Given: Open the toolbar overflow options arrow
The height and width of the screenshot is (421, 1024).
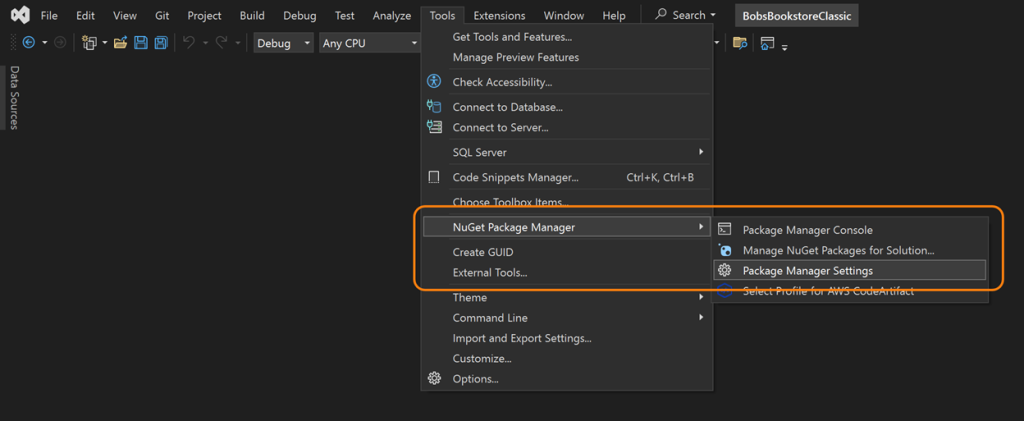Looking at the screenshot, I should (x=784, y=46).
